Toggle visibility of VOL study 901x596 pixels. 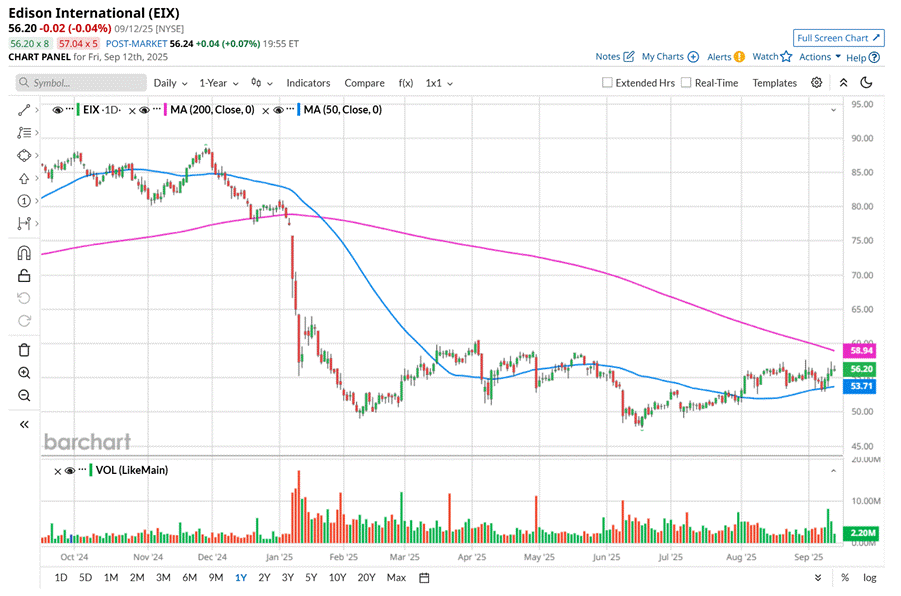[70, 471]
